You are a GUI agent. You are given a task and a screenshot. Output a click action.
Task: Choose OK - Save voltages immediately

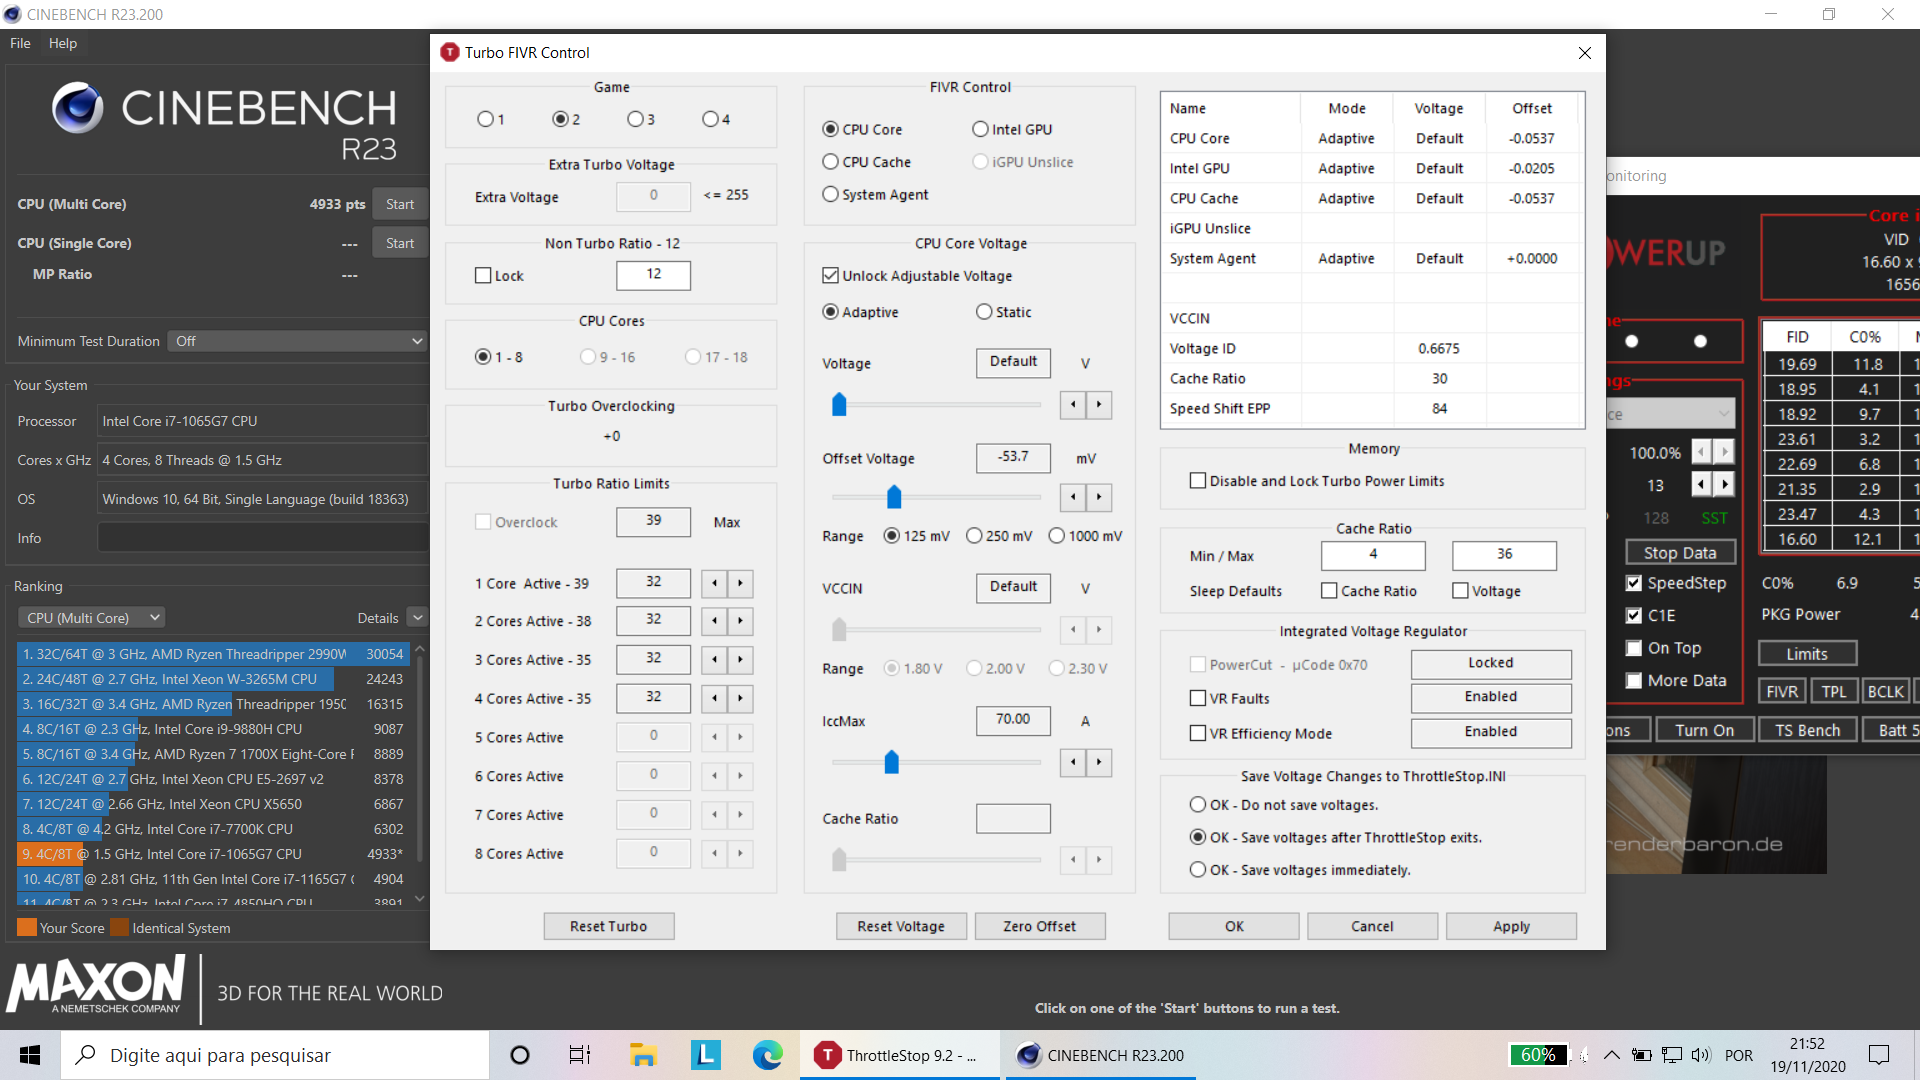(x=1300, y=870)
